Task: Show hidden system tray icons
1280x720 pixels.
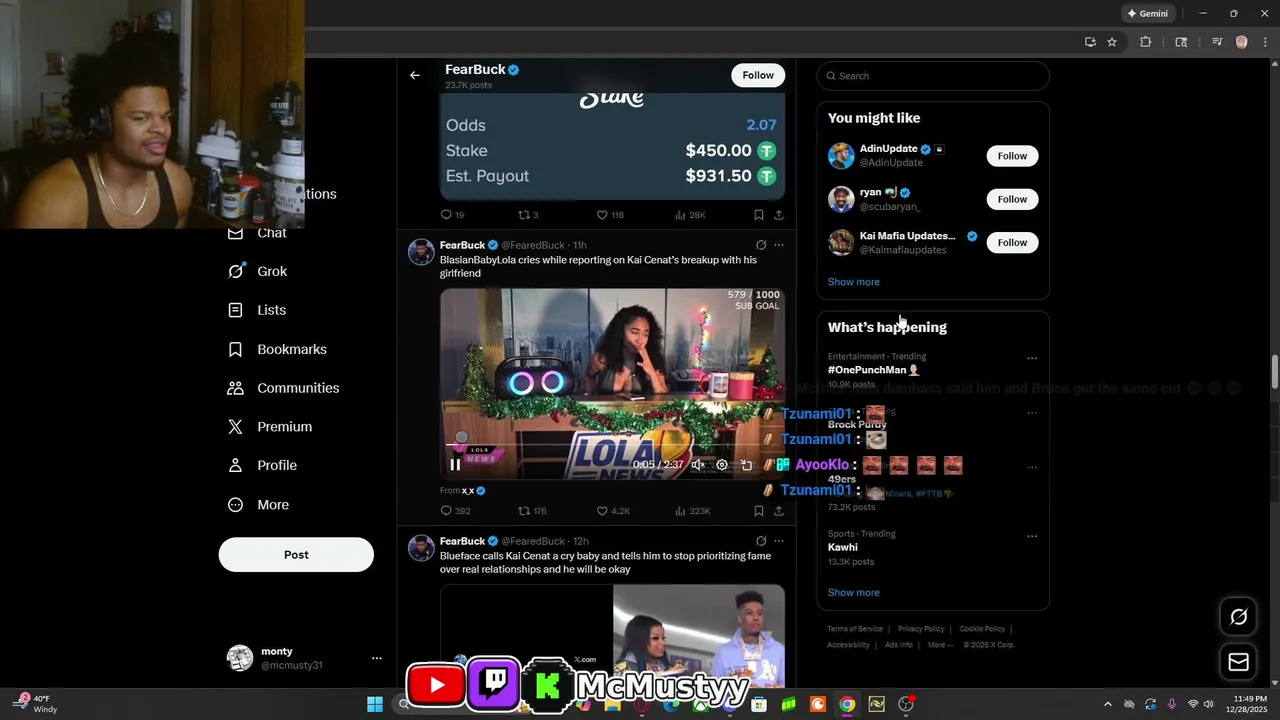Action: (x=1107, y=704)
